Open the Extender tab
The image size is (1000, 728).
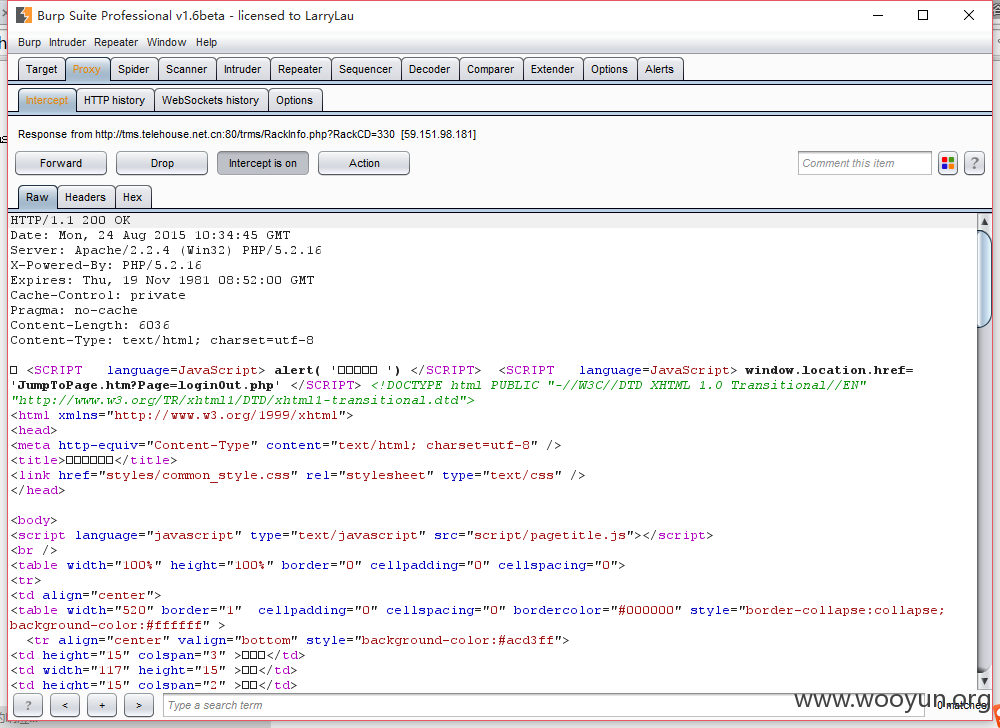coord(552,69)
